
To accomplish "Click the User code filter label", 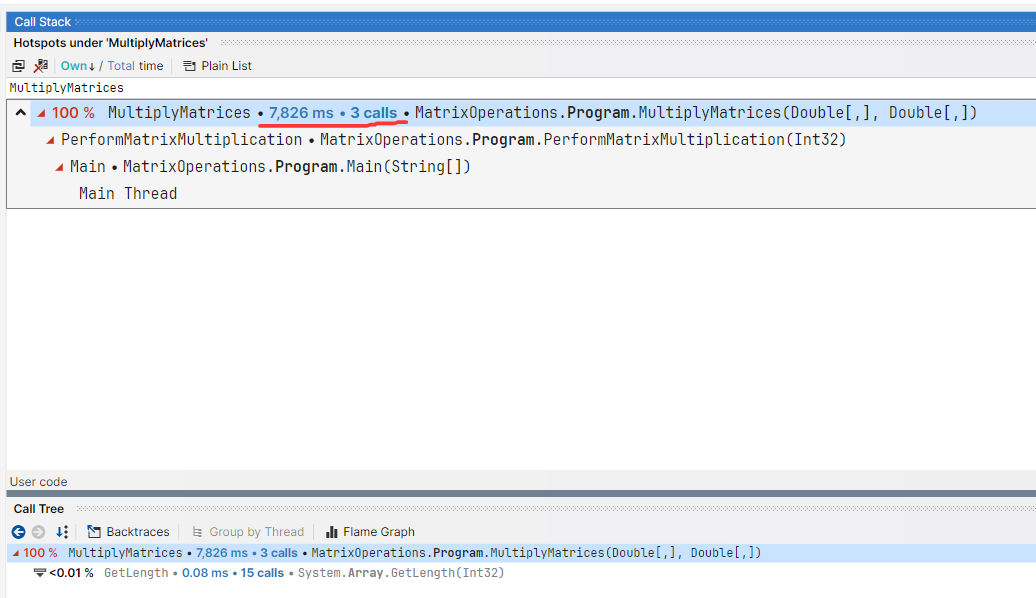I will [x=38, y=482].
